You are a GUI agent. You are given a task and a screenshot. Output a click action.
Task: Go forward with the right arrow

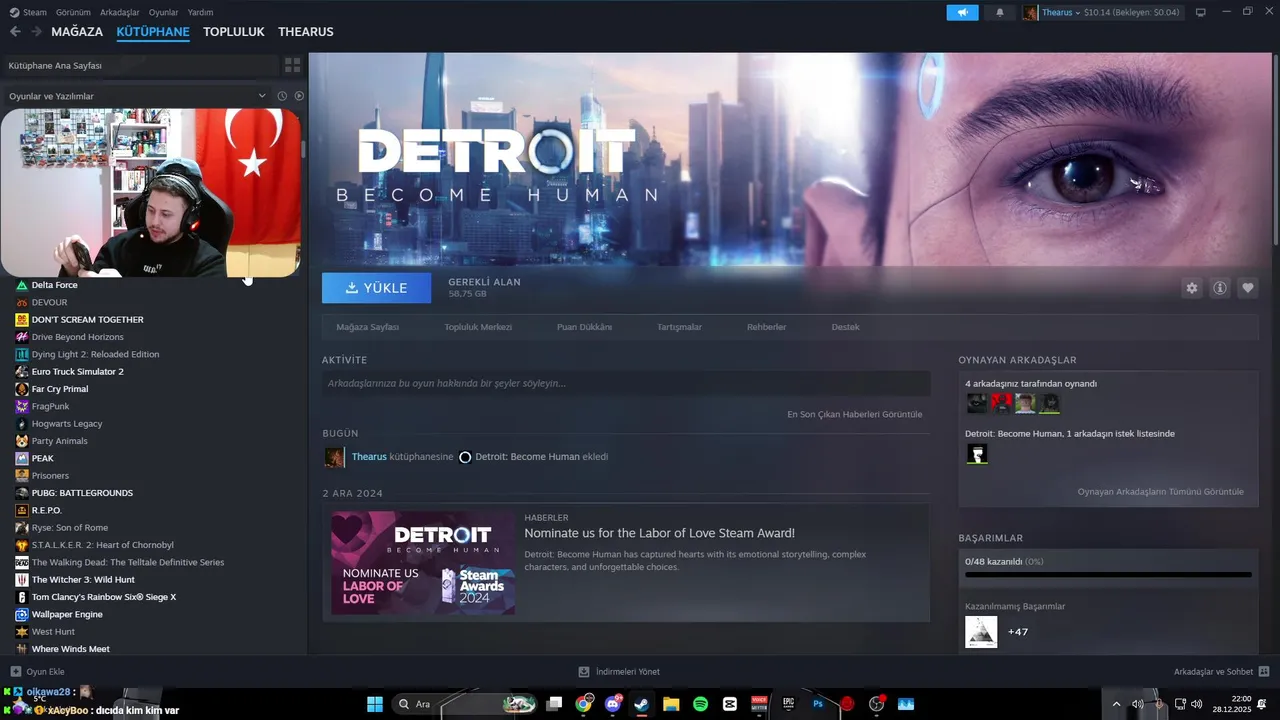[x=37, y=32]
